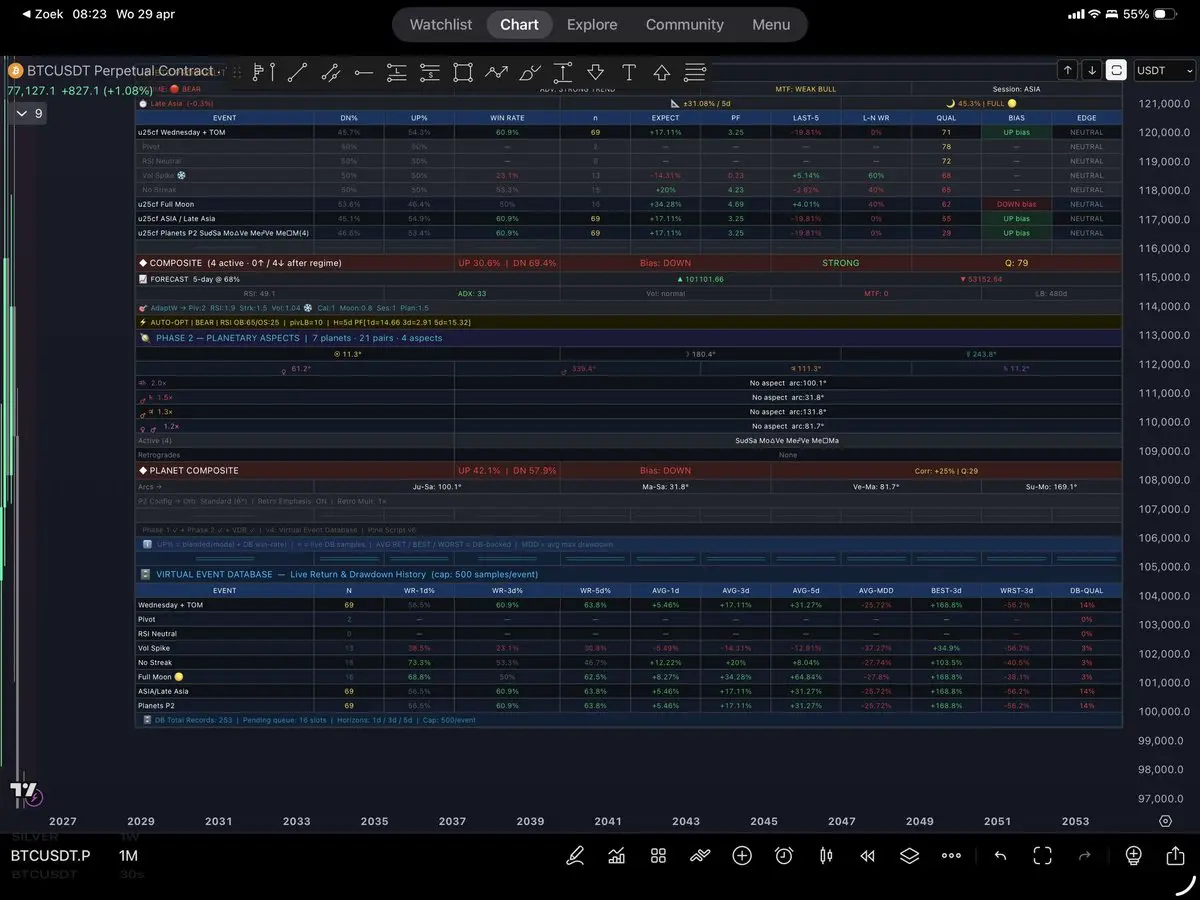
Task: Select the text annotation tool
Action: (x=628, y=72)
